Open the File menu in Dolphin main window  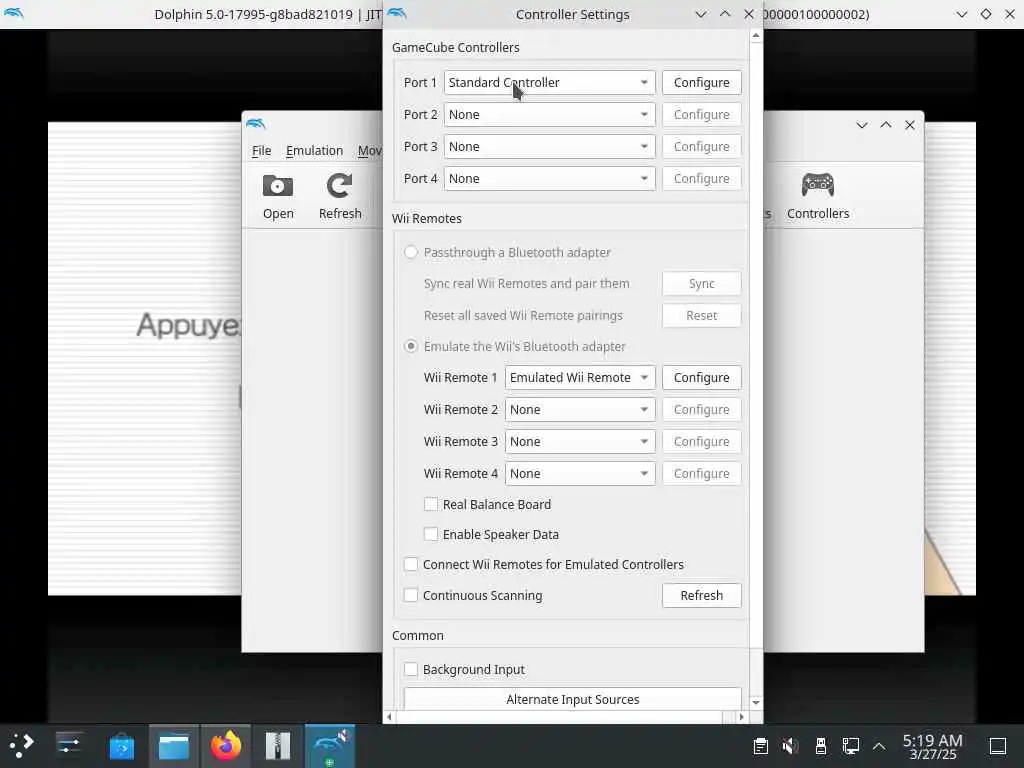point(261,151)
